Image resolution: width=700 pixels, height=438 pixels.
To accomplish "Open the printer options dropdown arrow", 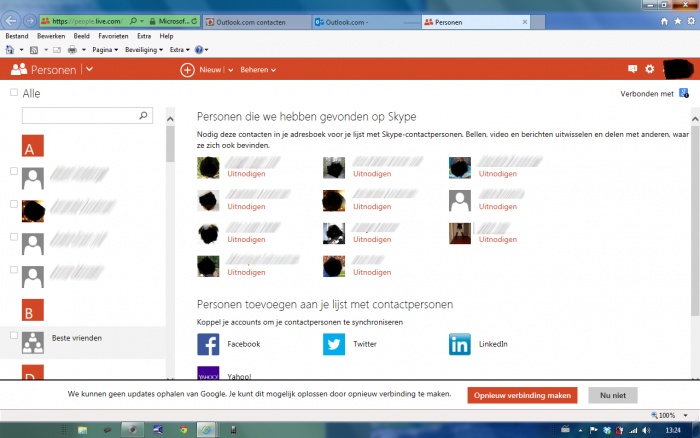I will (83, 50).
